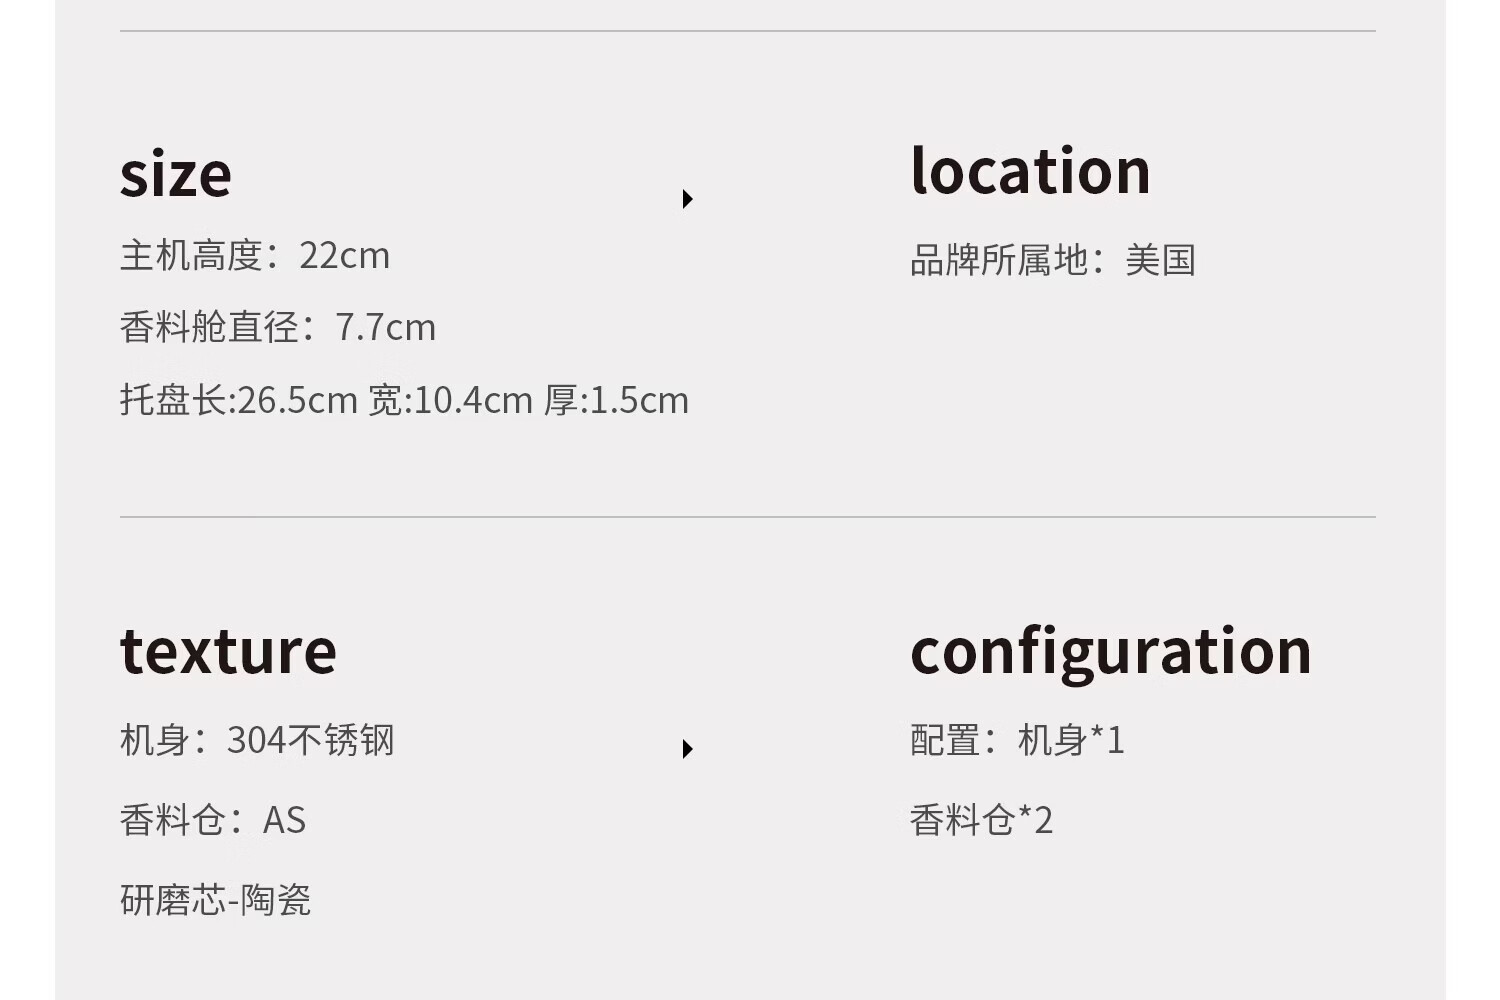
Task: Click the 宽:10.4cm width value
Action: 450,401
